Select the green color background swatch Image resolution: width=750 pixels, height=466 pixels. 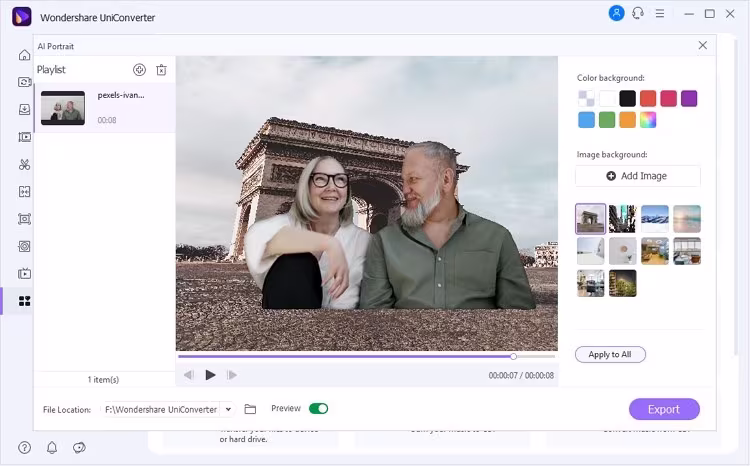pyautogui.click(x=607, y=120)
